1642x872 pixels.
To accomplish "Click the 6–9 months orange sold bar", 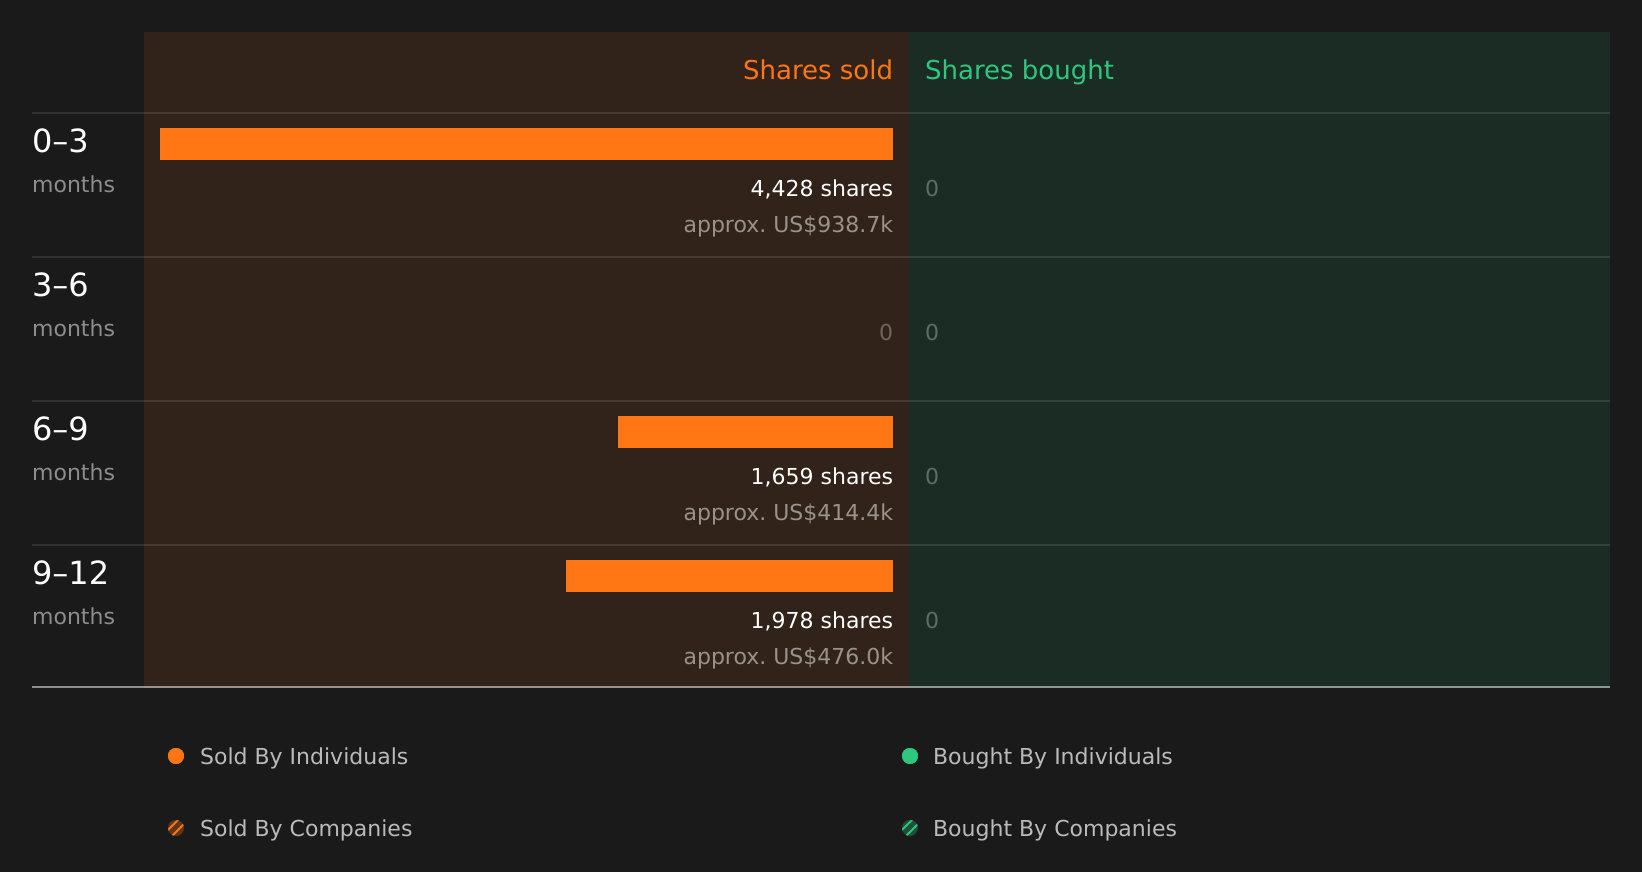I will pyautogui.click(x=755, y=432).
